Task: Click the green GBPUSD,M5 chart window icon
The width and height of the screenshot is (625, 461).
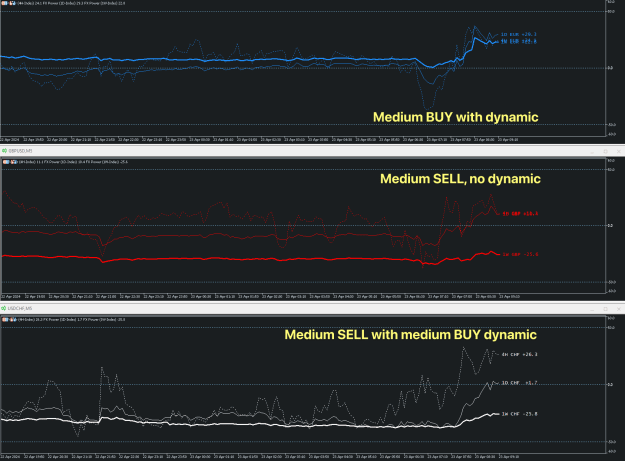Action: tap(4, 151)
